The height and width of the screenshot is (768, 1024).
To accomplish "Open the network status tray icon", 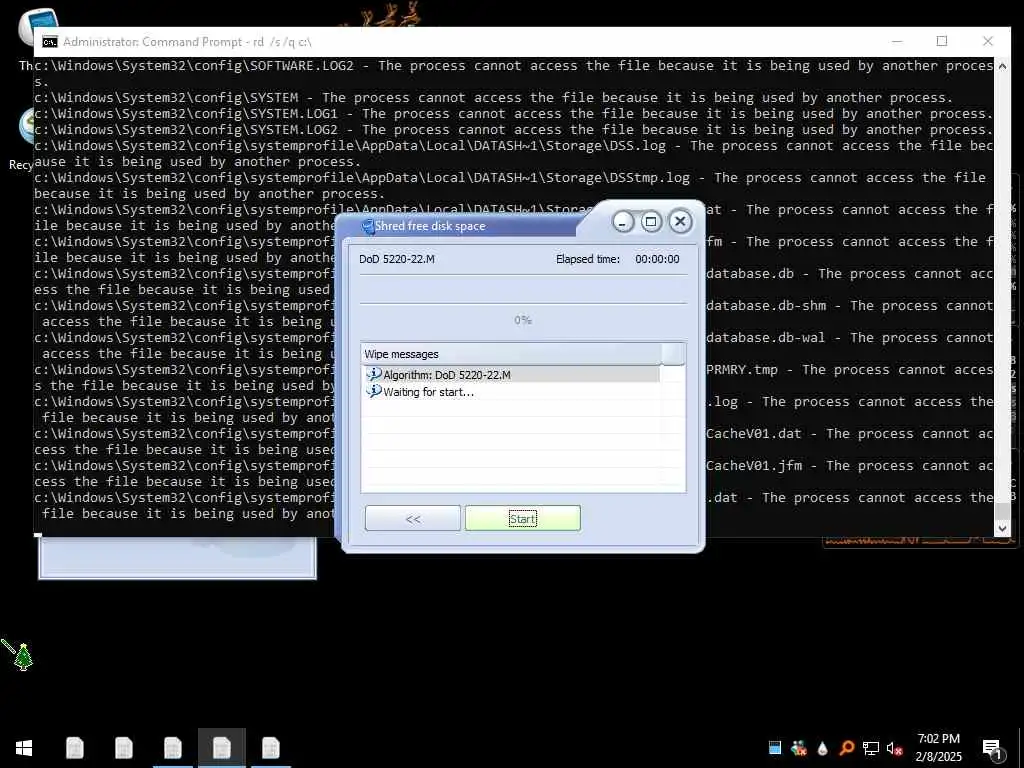I will [x=871, y=748].
